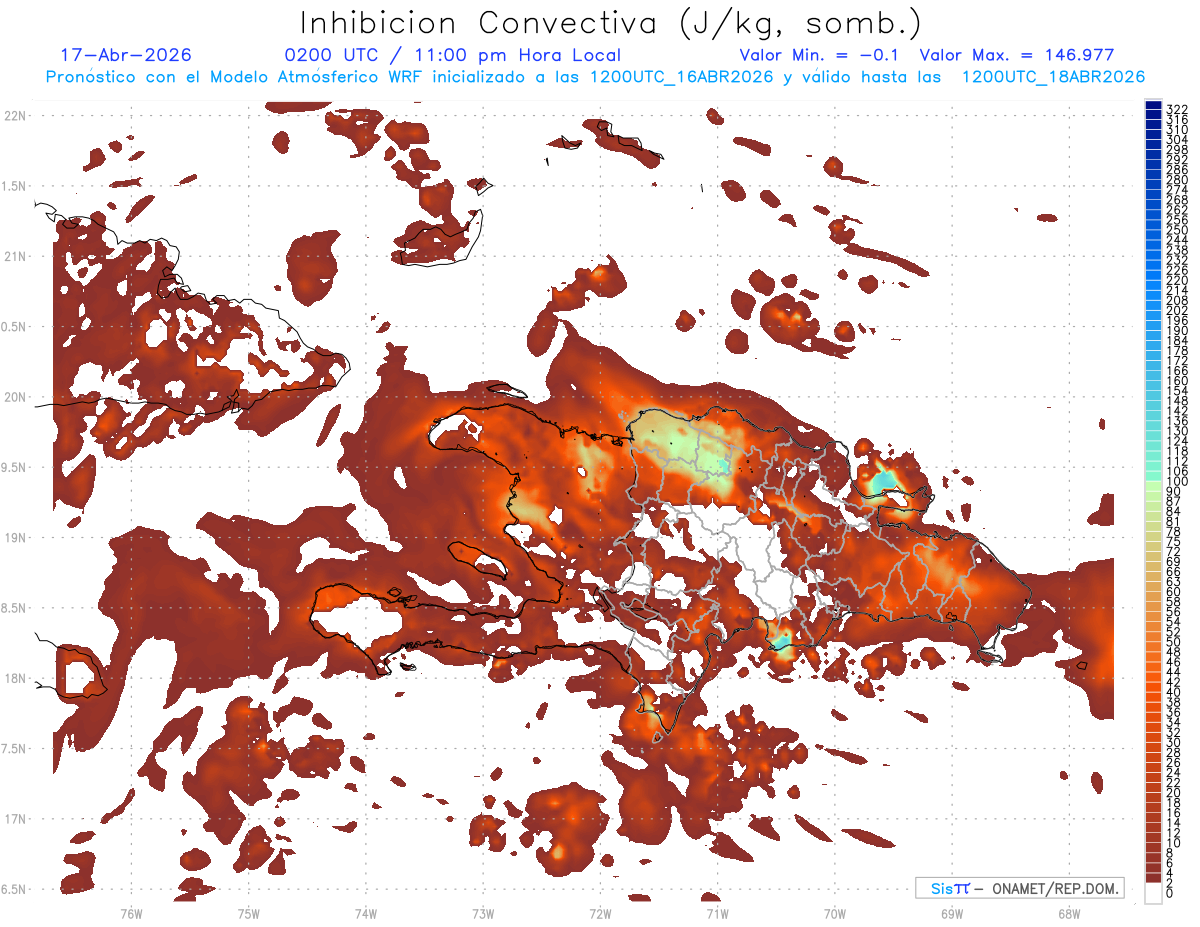Click the 76W longitude axis label
The height and width of the screenshot is (927, 1200).
[x=131, y=914]
